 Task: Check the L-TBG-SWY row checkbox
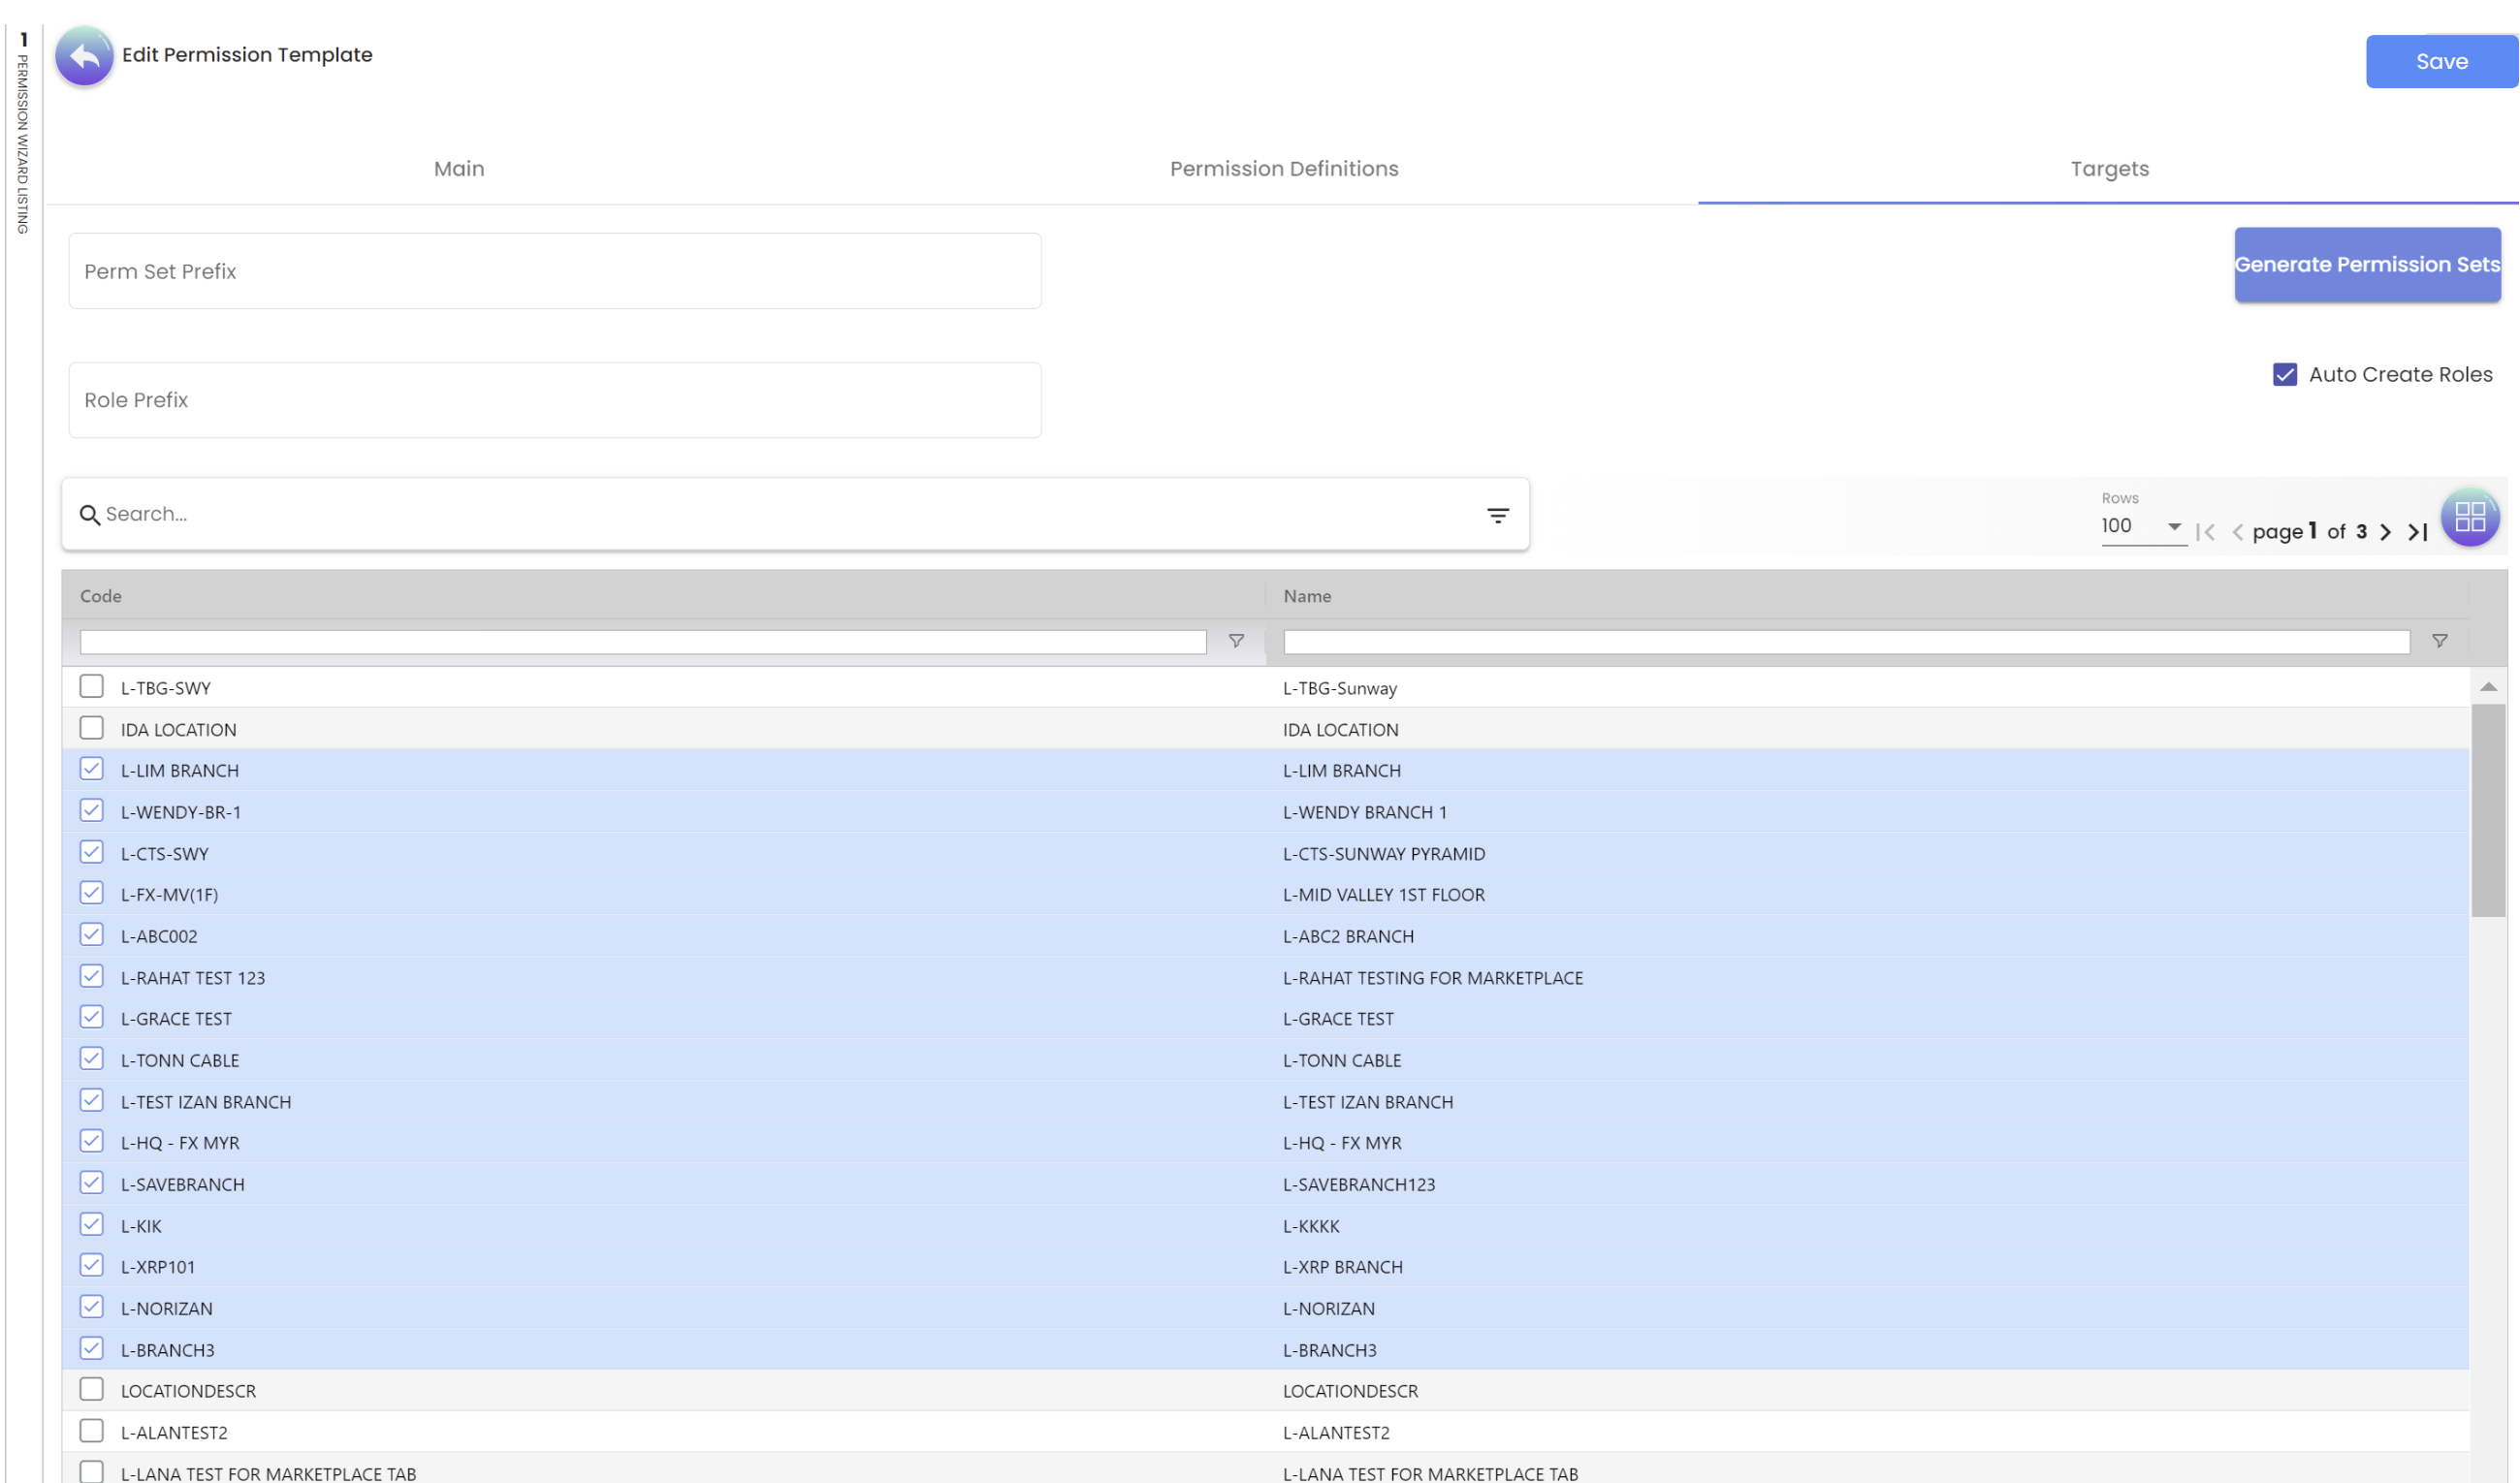[91, 687]
